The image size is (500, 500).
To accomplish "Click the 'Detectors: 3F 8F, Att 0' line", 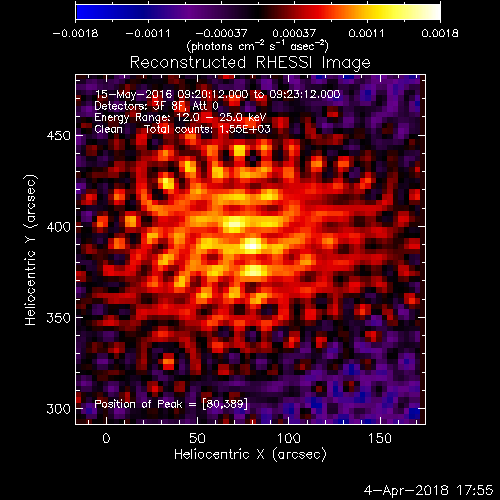I will (x=156, y=106).
